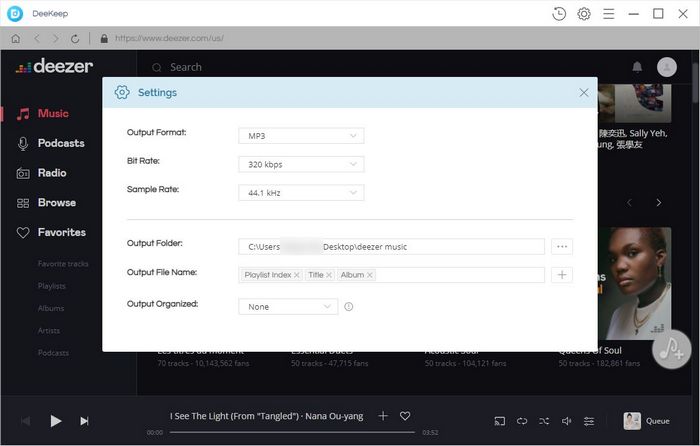Open Favorites section in sidebar

point(51,233)
